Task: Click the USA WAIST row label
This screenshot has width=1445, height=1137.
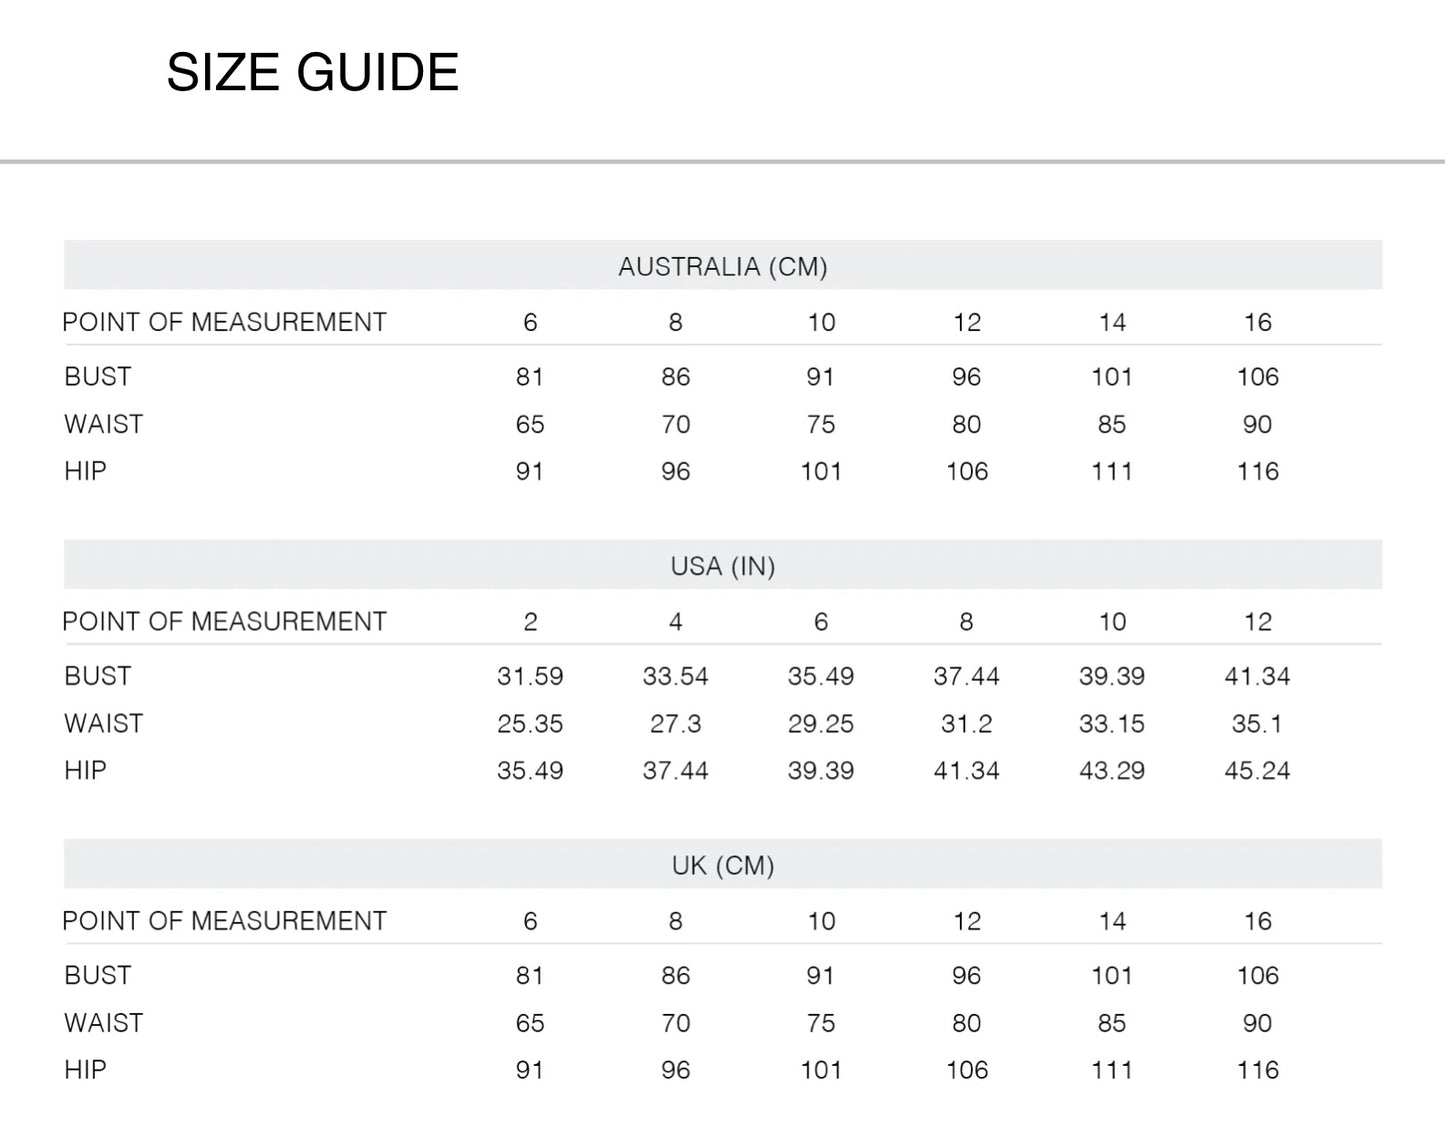Action: pos(103,723)
